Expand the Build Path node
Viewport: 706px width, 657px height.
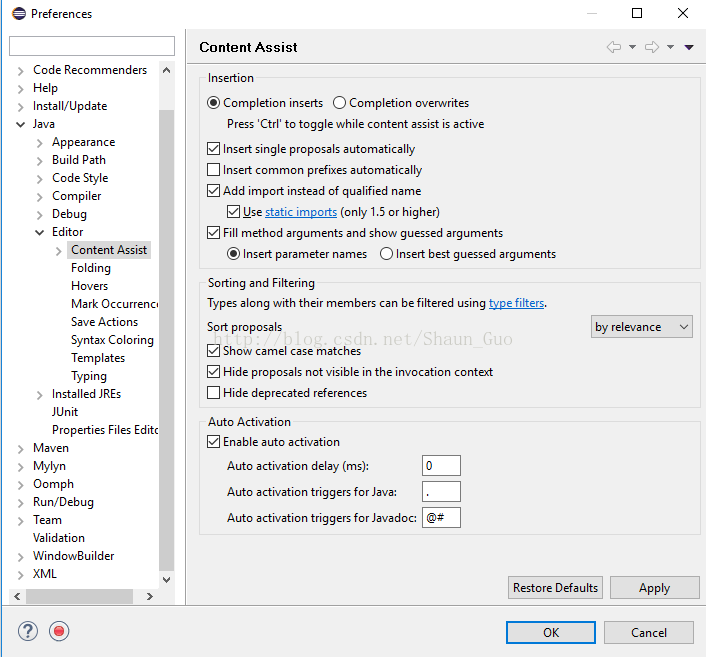pyautogui.click(x=40, y=161)
